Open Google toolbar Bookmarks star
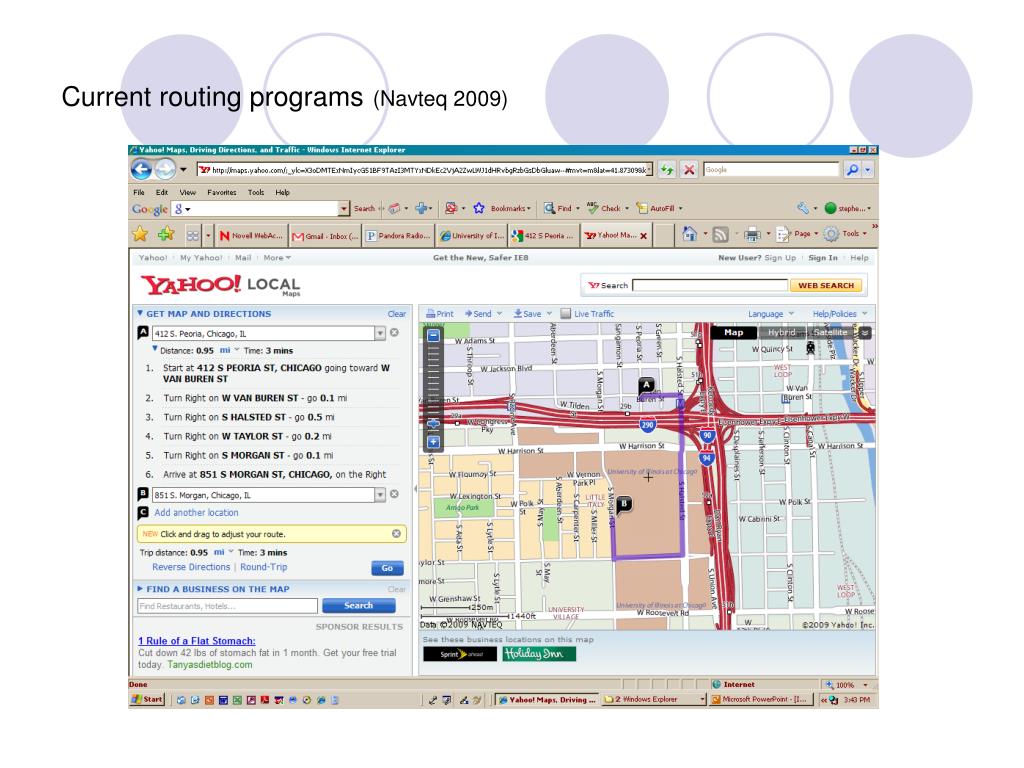1024x768 pixels. (479, 208)
